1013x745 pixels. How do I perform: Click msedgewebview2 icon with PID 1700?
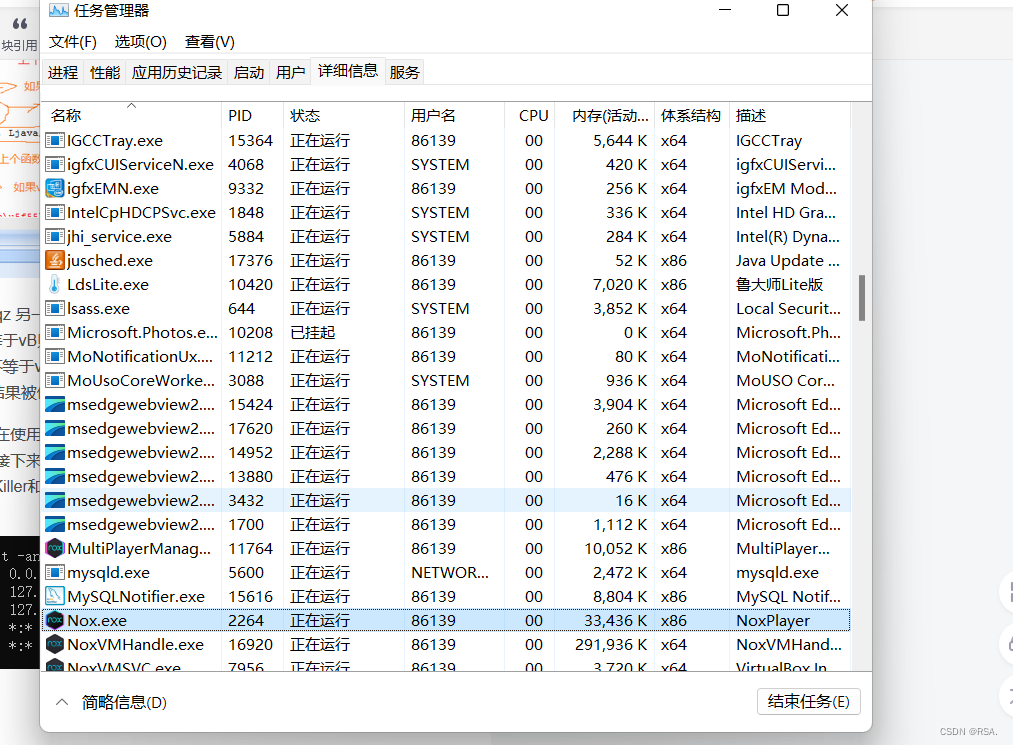tap(55, 524)
